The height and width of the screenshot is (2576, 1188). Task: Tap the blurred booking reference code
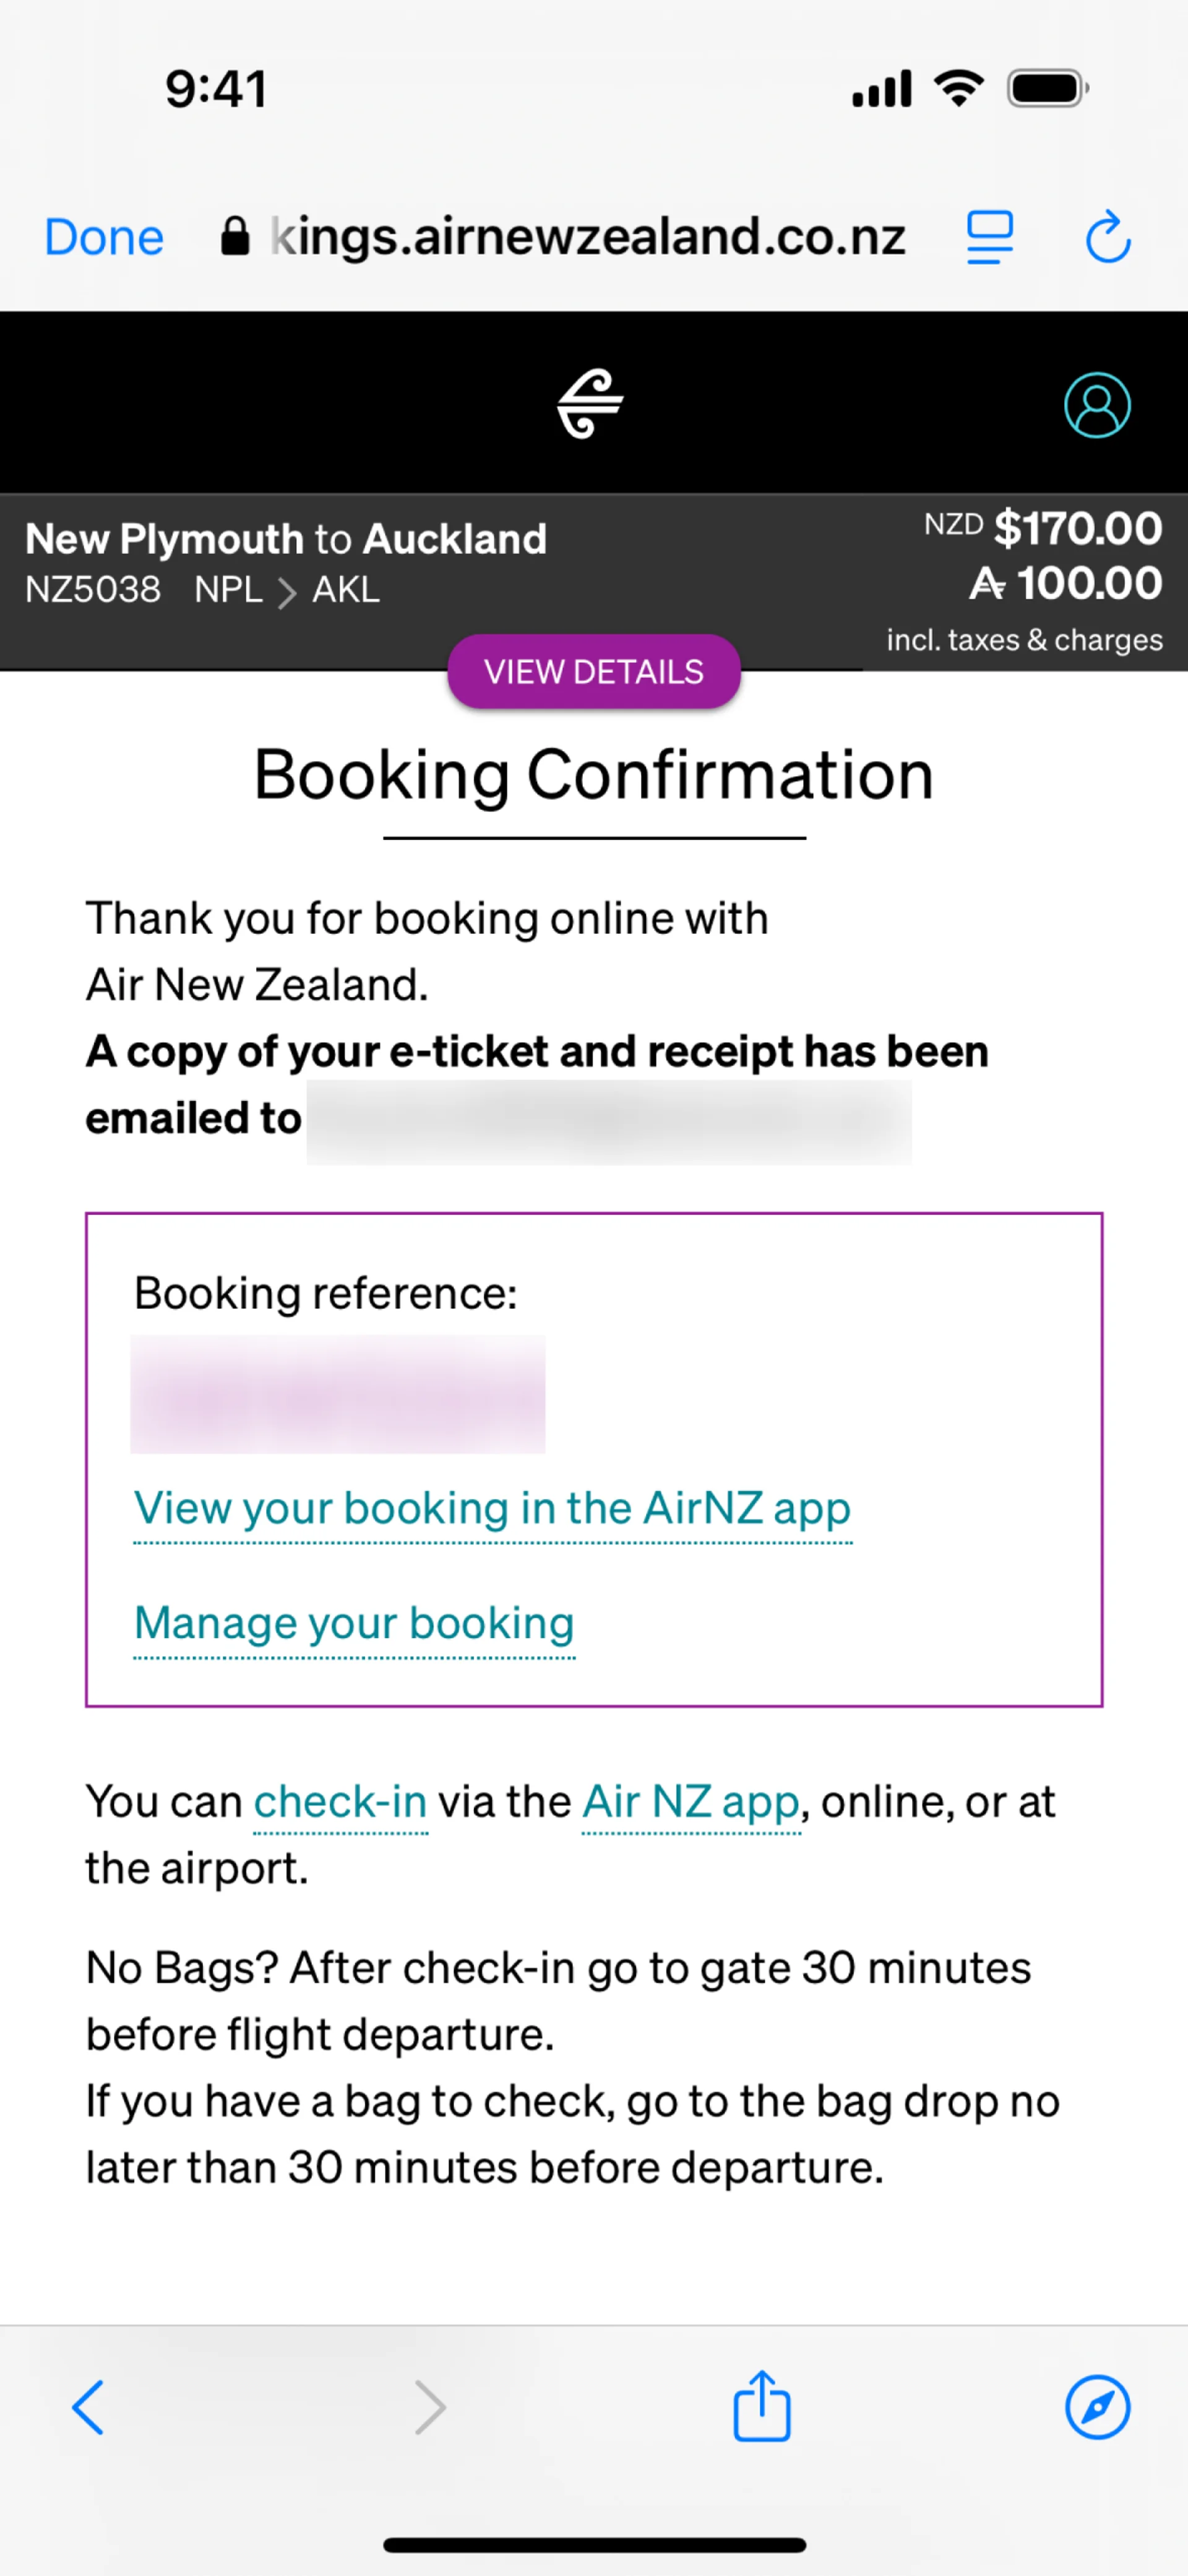tap(338, 1394)
